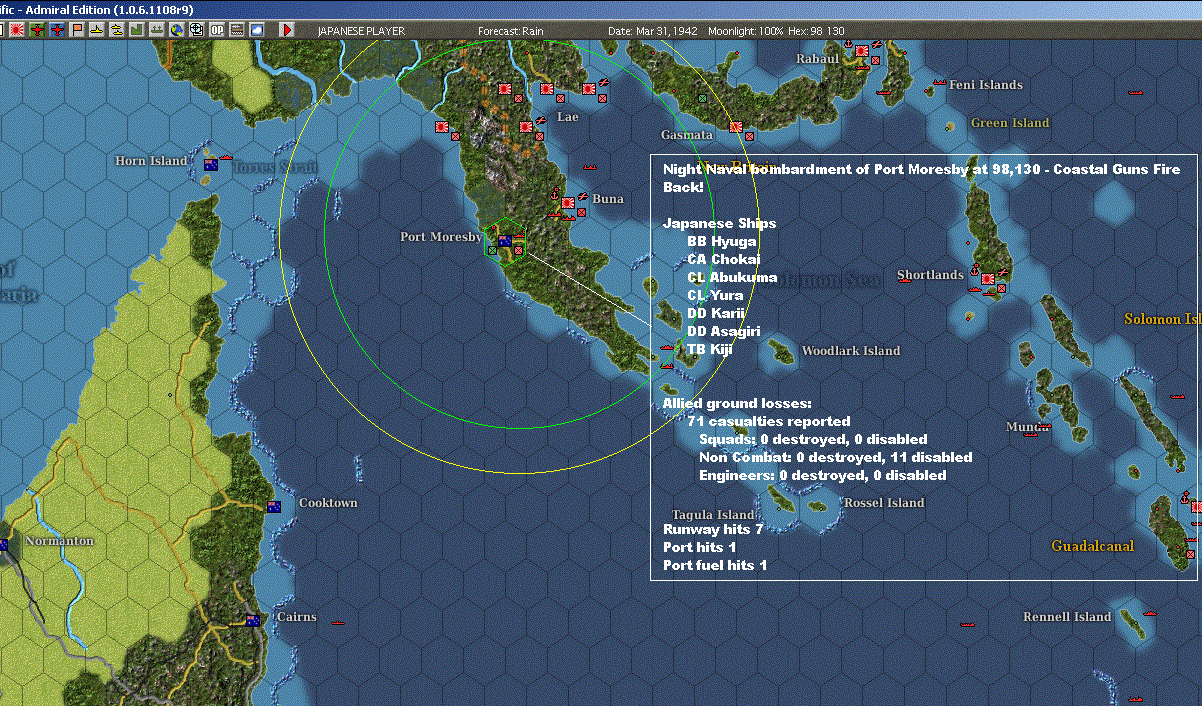The width and height of the screenshot is (1202, 706).
Task: Select the Australian flag base at Cairns
Action: [x=253, y=620]
